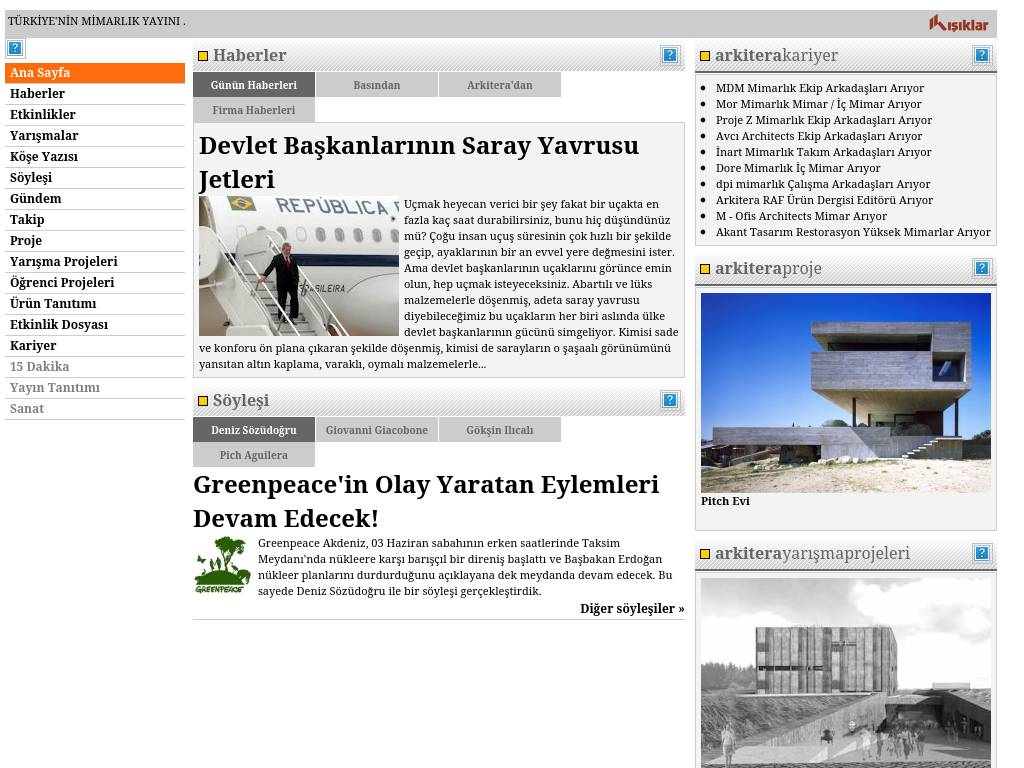Open Gündem in sidebar menu
Image resolution: width=1024 pixels, height=768 pixels.
[95, 198]
